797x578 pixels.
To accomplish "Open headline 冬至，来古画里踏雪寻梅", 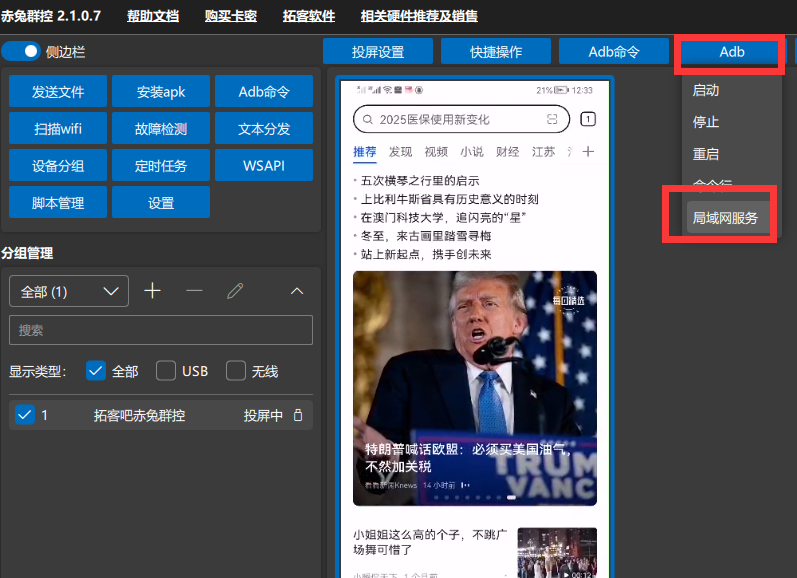I will 426,236.
